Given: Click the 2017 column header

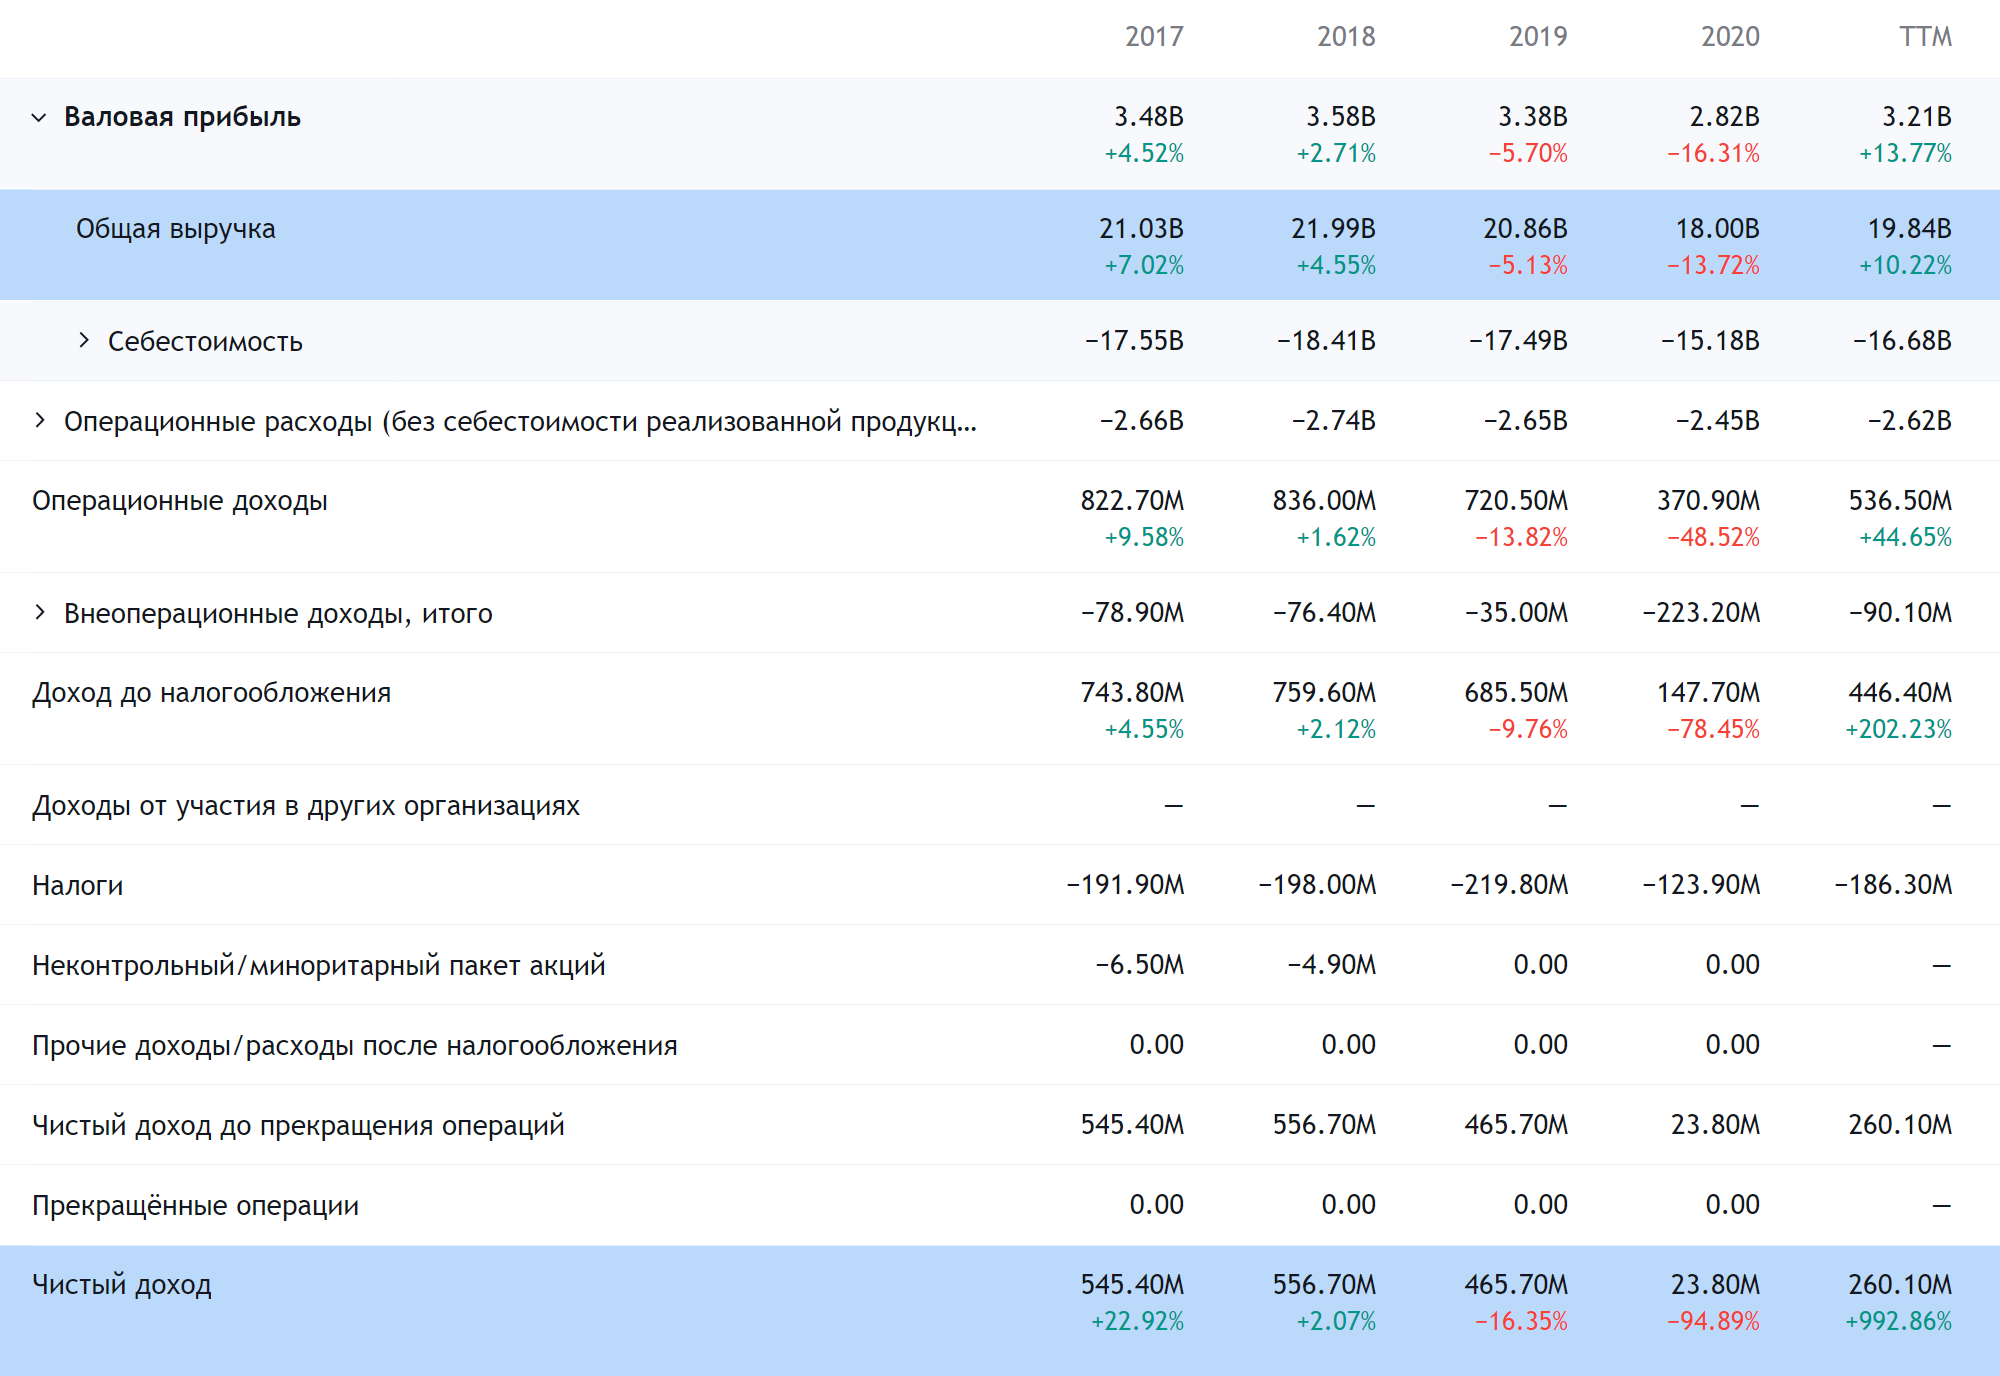Looking at the screenshot, I should 1154,37.
